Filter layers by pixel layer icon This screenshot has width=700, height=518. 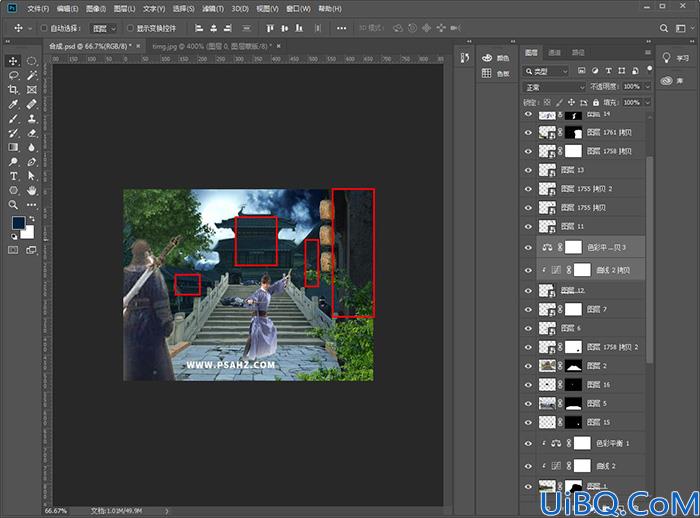[x=581, y=71]
